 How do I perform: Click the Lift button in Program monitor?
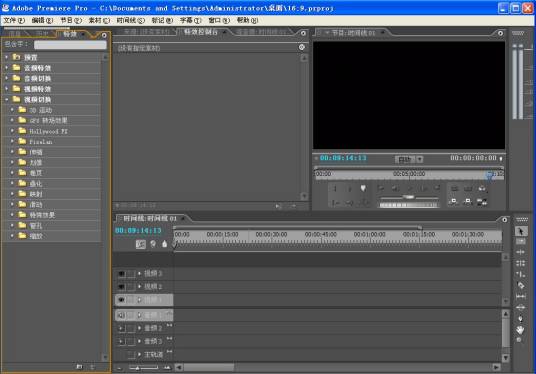pyautogui.click(x=454, y=189)
